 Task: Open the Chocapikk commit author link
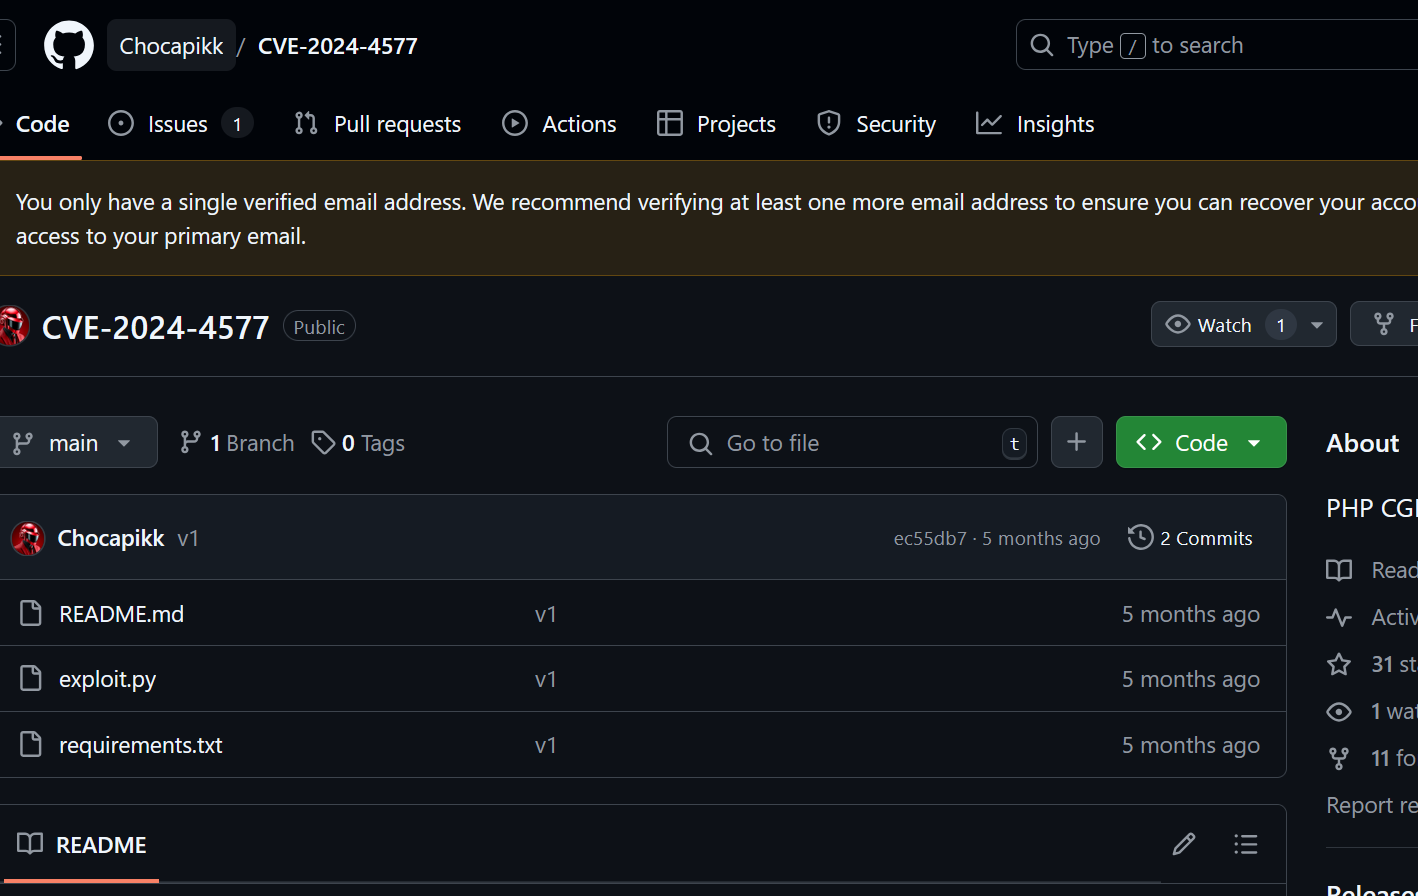click(x=111, y=538)
